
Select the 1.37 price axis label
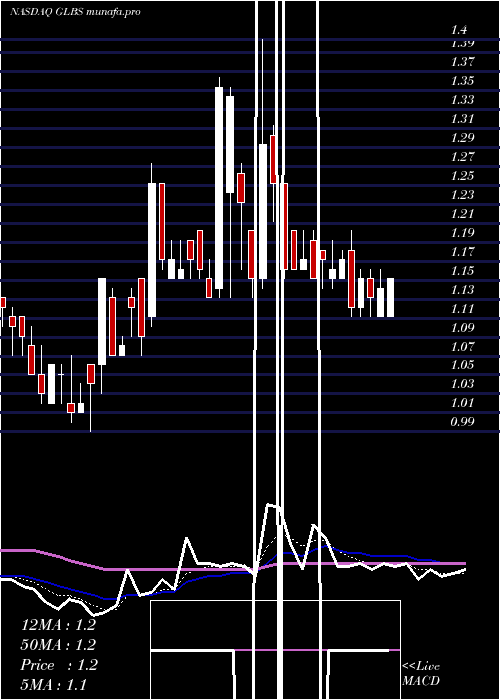pyautogui.click(x=462, y=62)
